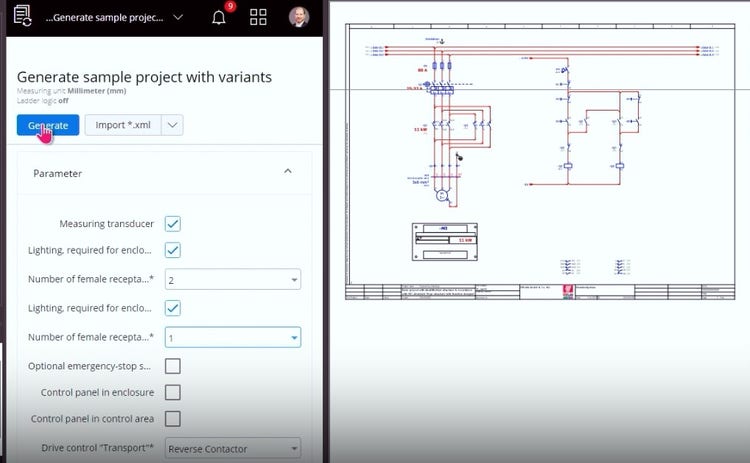The height and width of the screenshot is (463, 750).
Task: Check Control panel in control area
Action: pyautogui.click(x=173, y=419)
